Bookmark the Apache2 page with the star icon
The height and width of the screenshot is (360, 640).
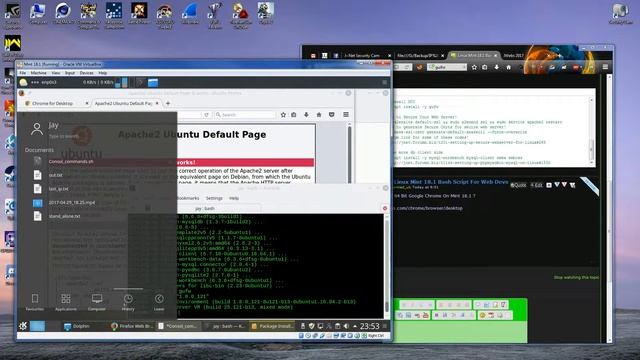coord(283,115)
